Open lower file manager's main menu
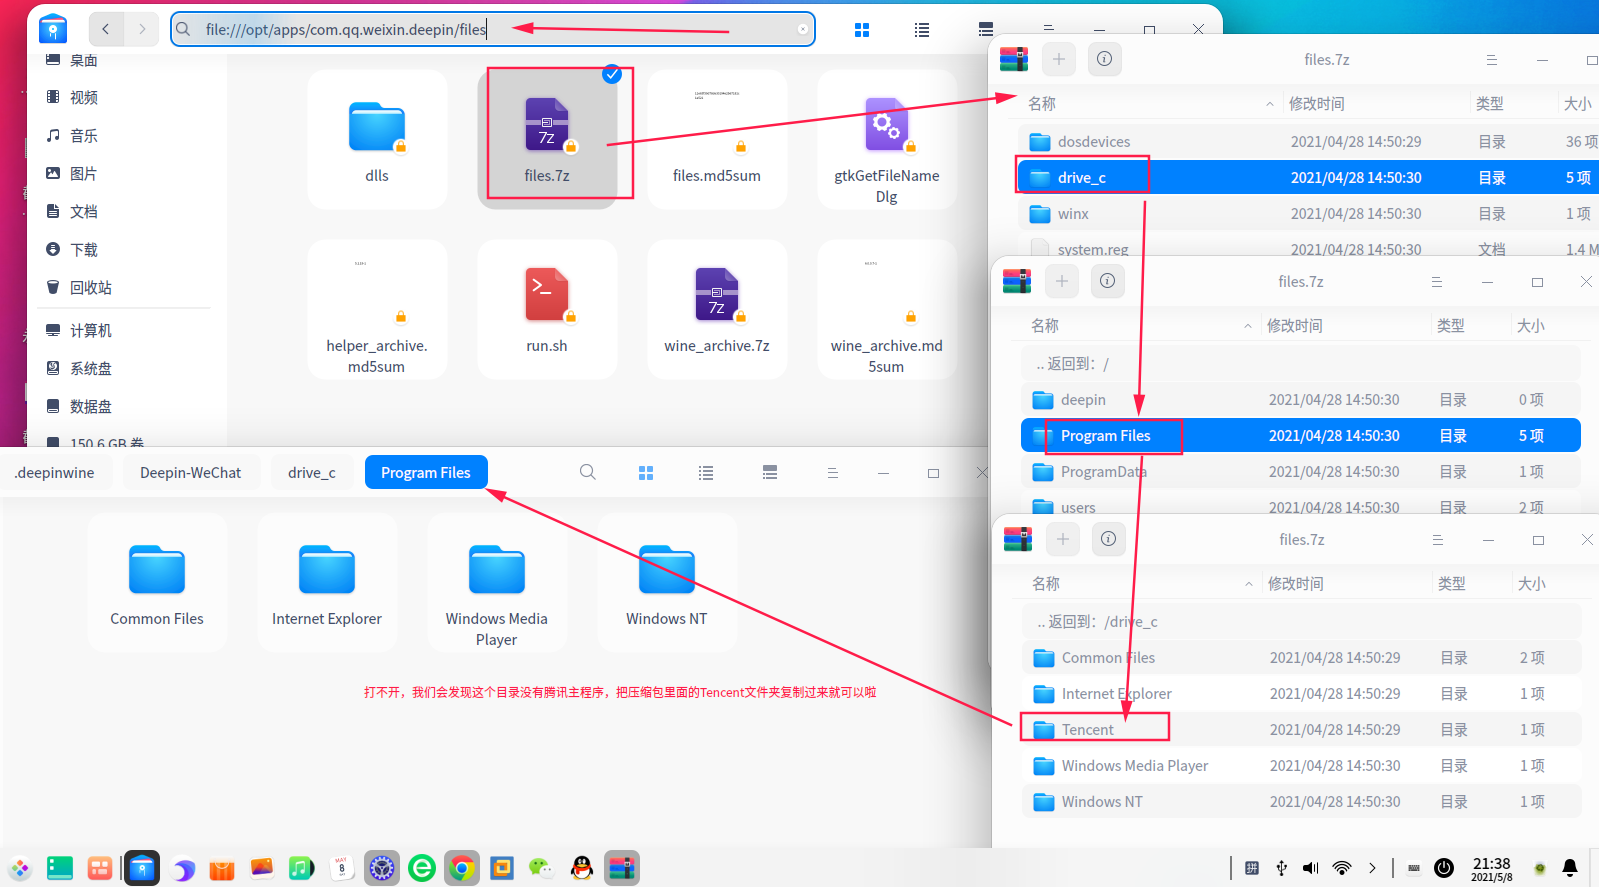Screen dimensions: 1599x887 (832, 473)
